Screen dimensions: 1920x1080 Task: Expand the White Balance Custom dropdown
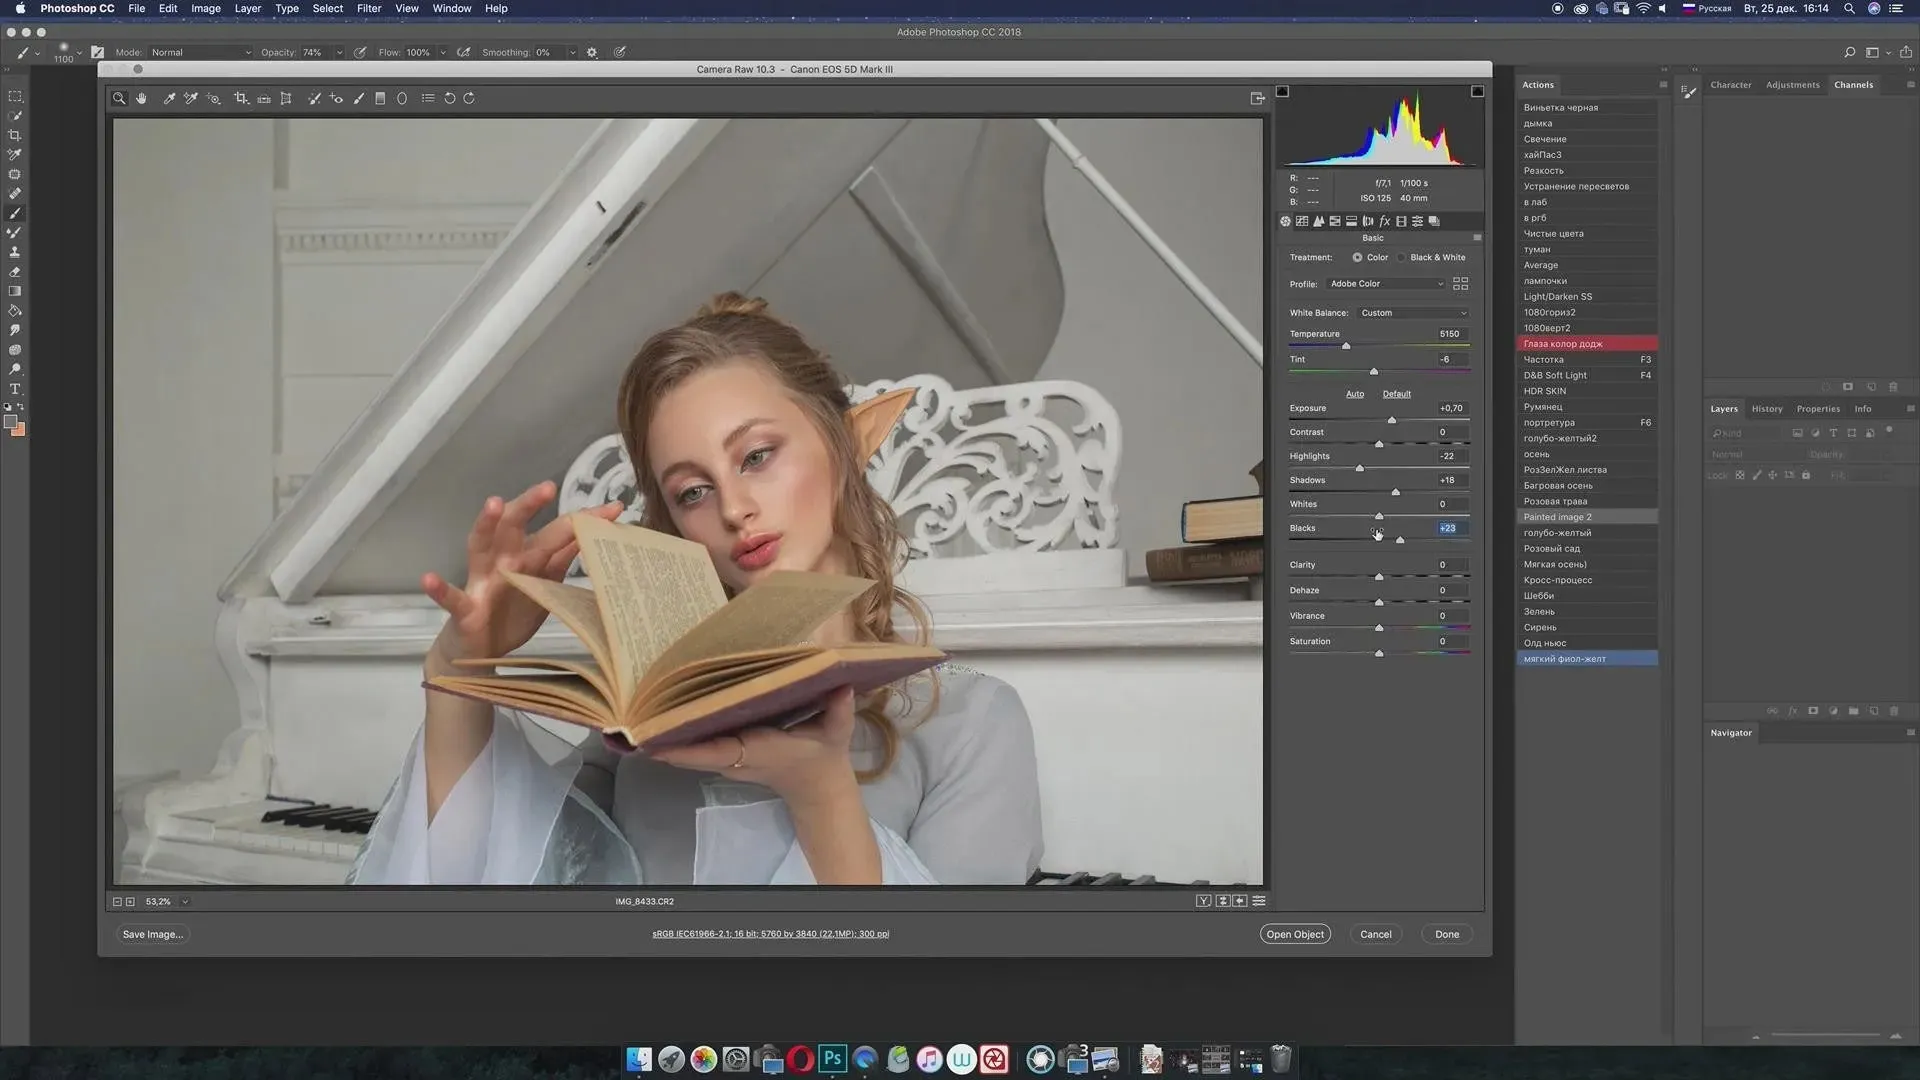coord(1413,313)
